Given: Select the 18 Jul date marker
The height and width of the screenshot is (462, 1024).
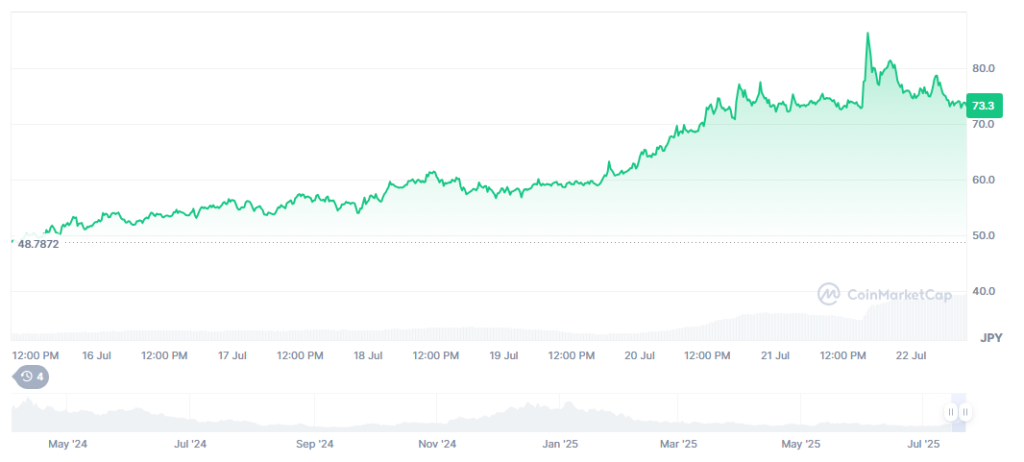Looking at the screenshot, I should click(x=368, y=355).
